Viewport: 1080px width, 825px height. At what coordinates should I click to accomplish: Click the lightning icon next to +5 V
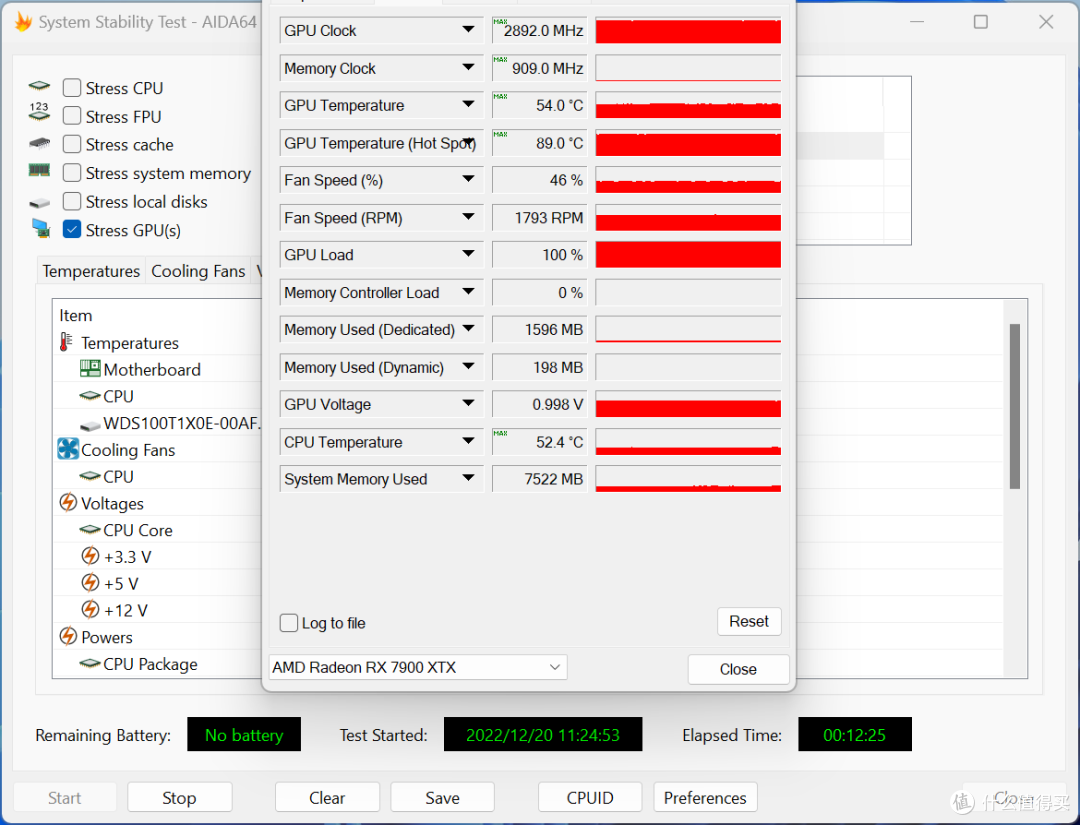click(90, 583)
